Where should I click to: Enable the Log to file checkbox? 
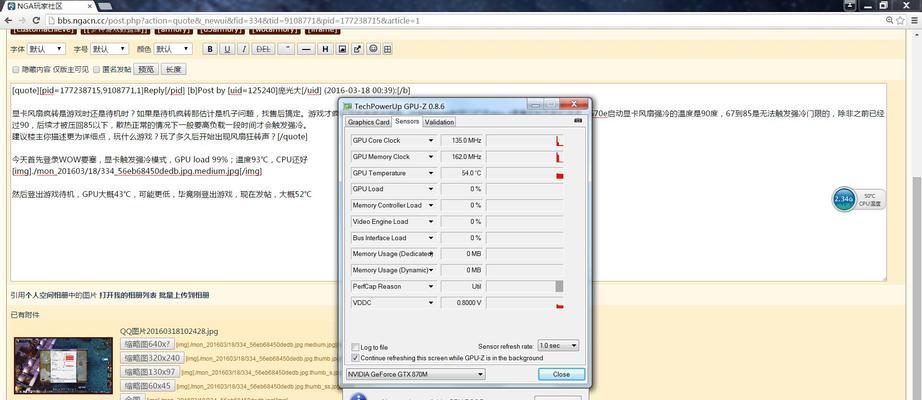click(355, 347)
